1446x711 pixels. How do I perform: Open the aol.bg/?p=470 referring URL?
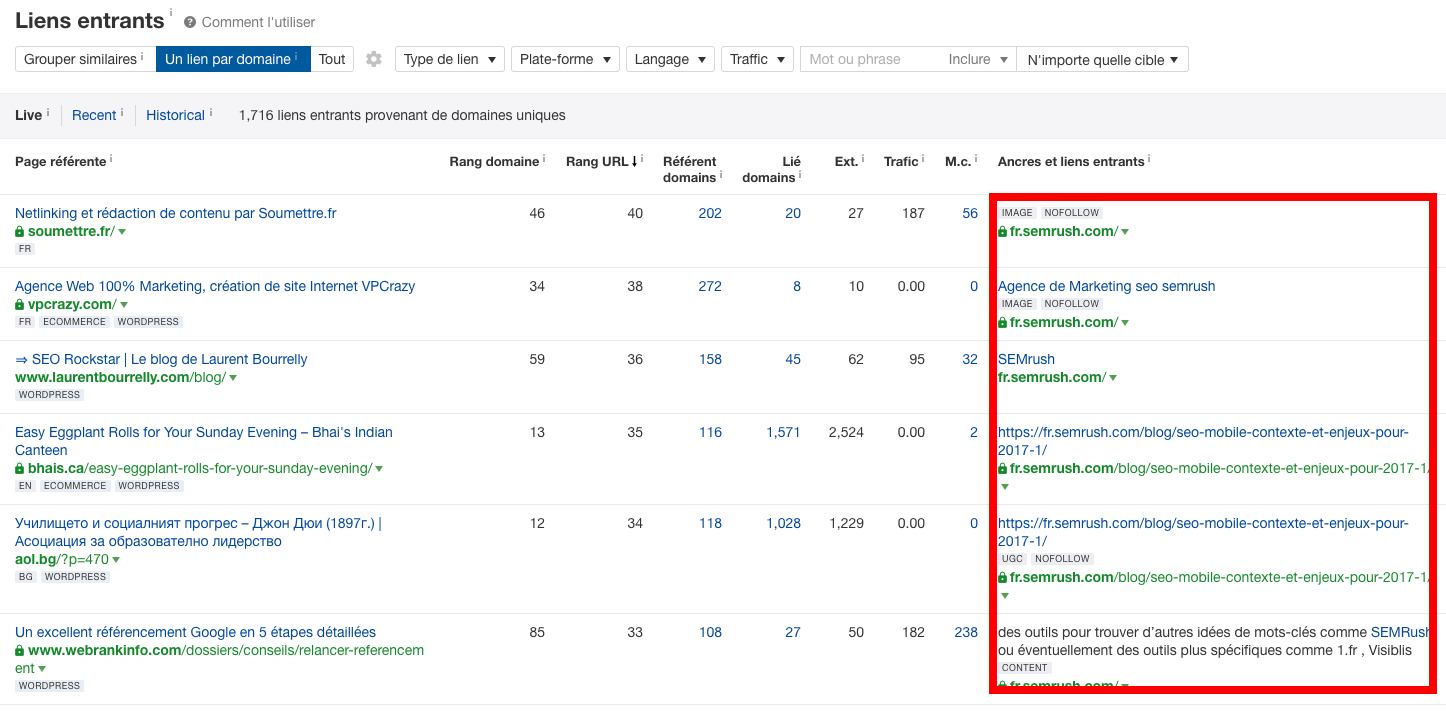(62, 560)
